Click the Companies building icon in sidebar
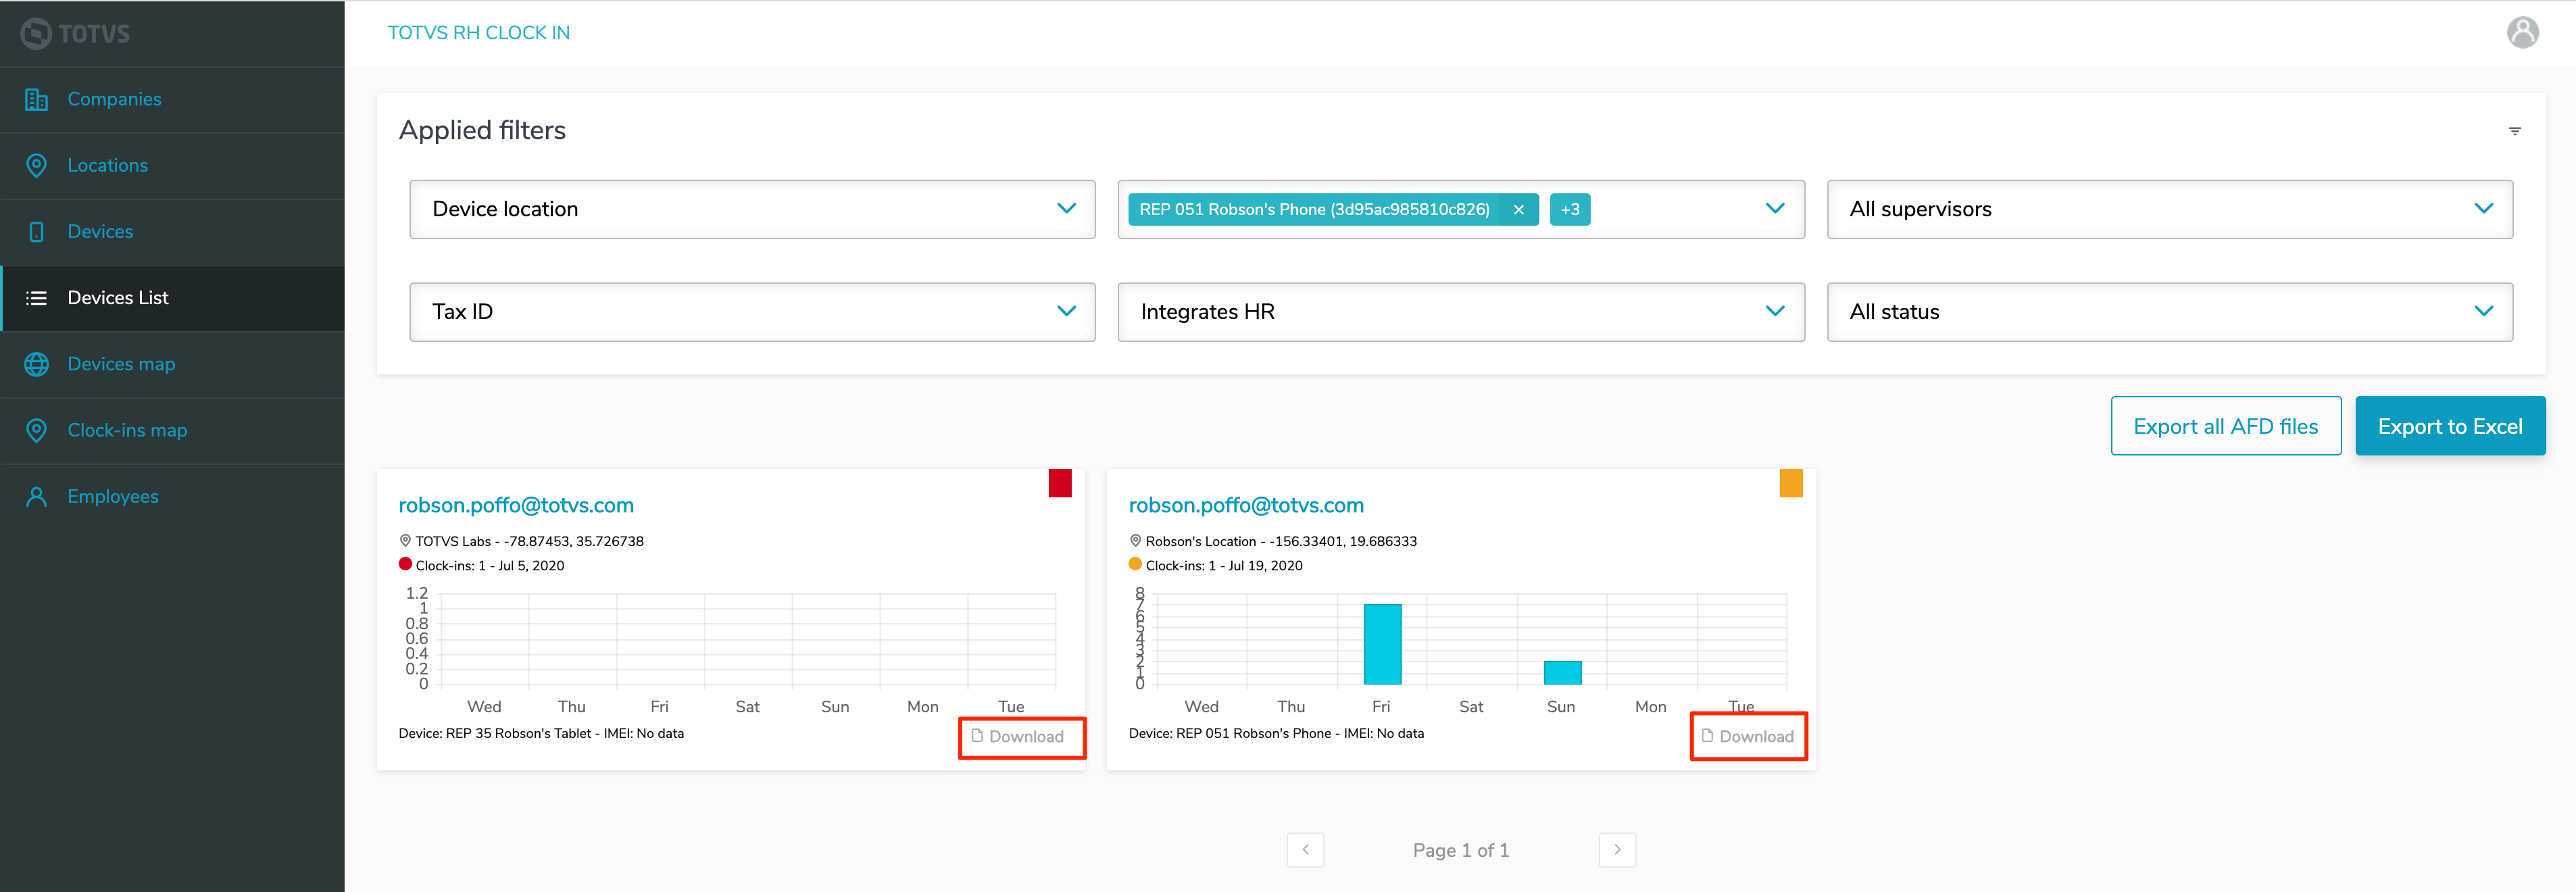The height and width of the screenshot is (892, 2576). pos(36,99)
